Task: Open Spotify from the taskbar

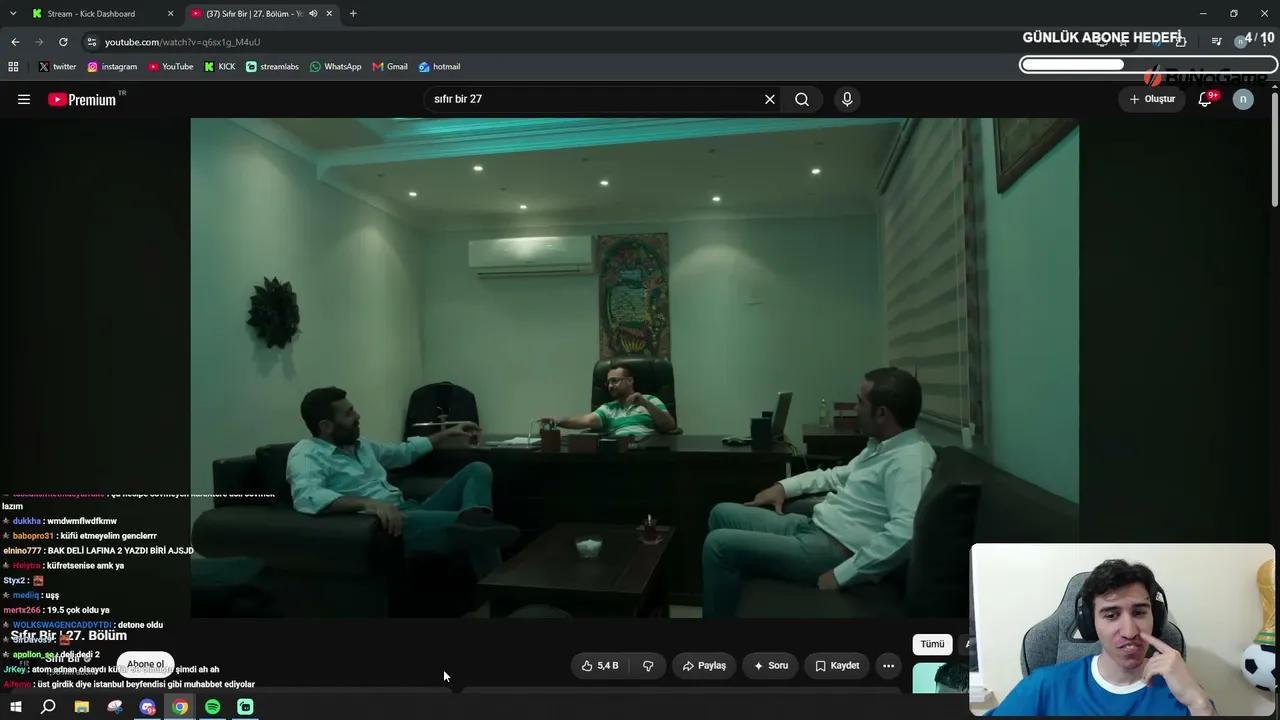Action: pos(213,707)
